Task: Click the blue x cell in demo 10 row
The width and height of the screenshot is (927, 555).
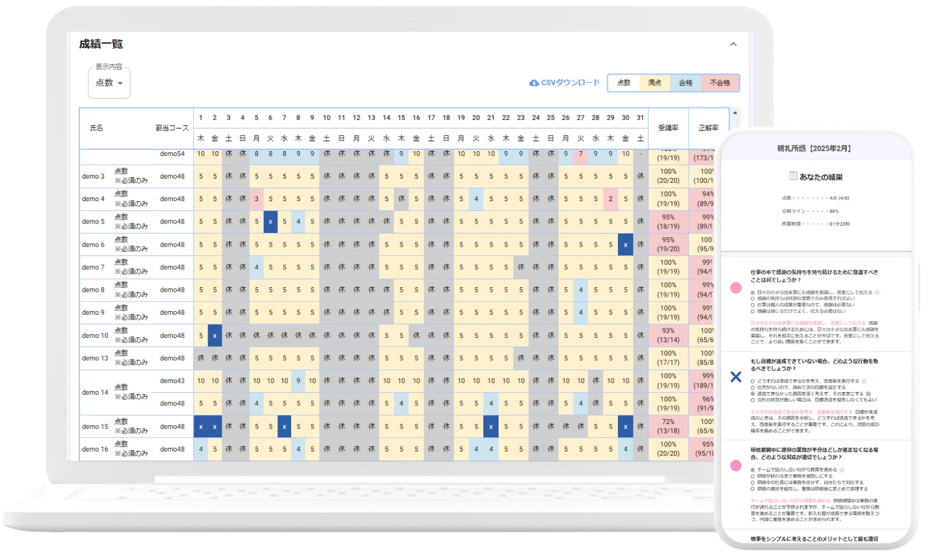Action: pyautogui.click(x=214, y=336)
